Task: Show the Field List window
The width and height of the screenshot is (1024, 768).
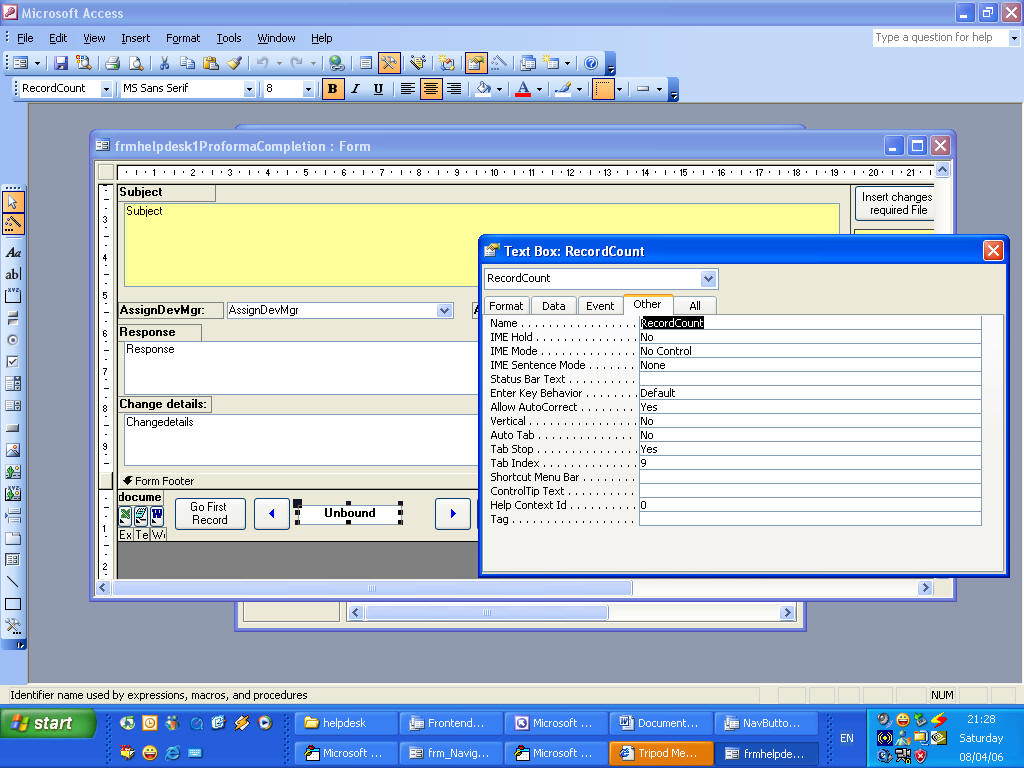Action: (x=366, y=63)
